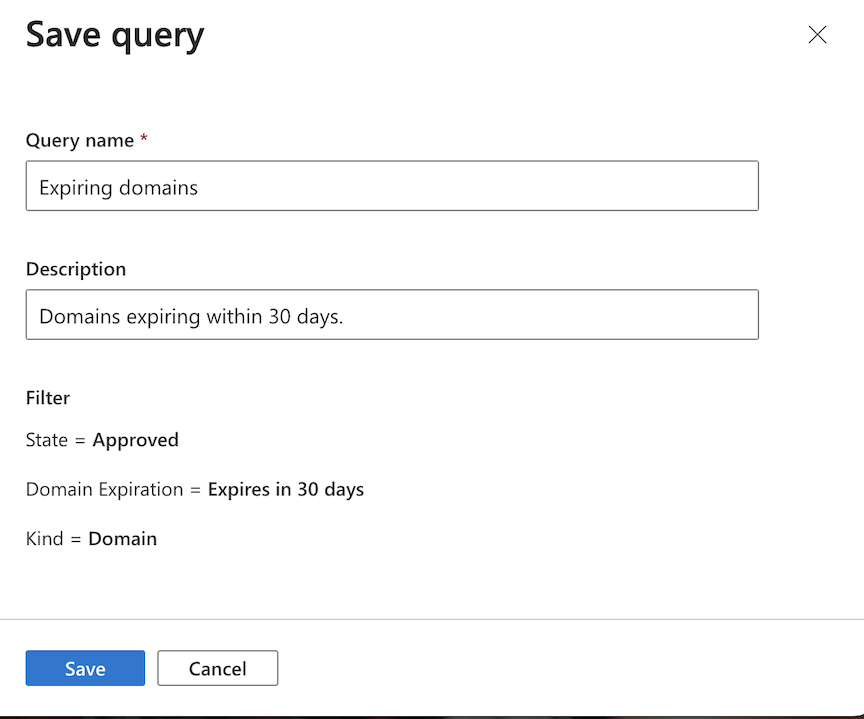The width and height of the screenshot is (864, 719).
Task: Dismiss the dialog using the X icon
Action: click(x=817, y=35)
